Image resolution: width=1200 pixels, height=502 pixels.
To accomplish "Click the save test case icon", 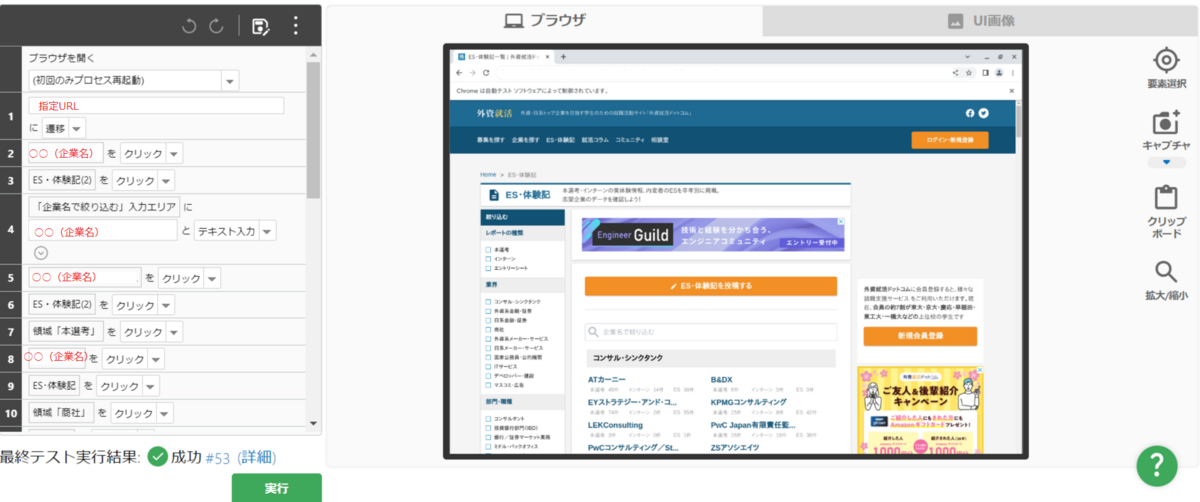I will point(261,27).
